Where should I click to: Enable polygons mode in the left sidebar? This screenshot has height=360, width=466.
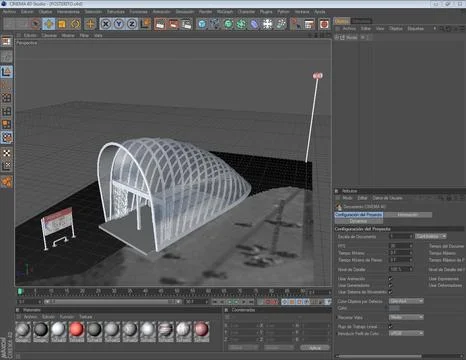(x=6, y=124)
